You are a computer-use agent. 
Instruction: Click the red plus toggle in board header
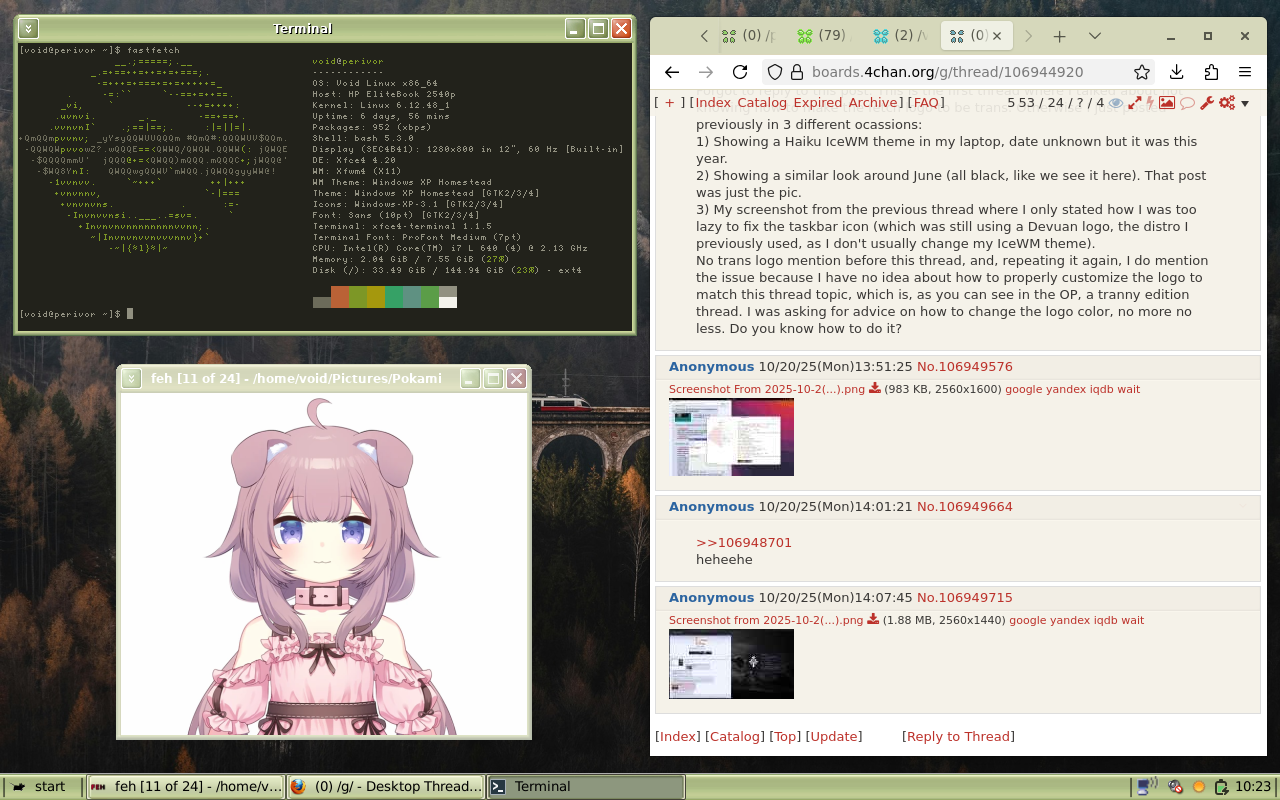tap(670, 103)
